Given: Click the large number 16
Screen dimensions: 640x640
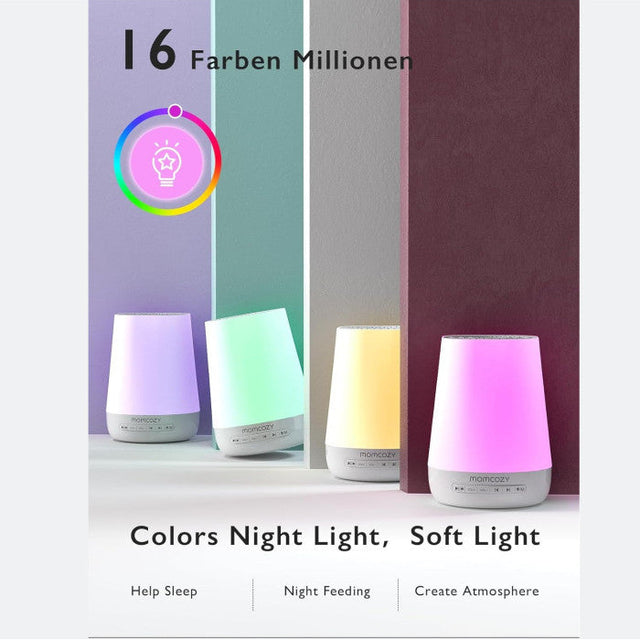Looking at the screenshot, I should (x=150, y=50).
